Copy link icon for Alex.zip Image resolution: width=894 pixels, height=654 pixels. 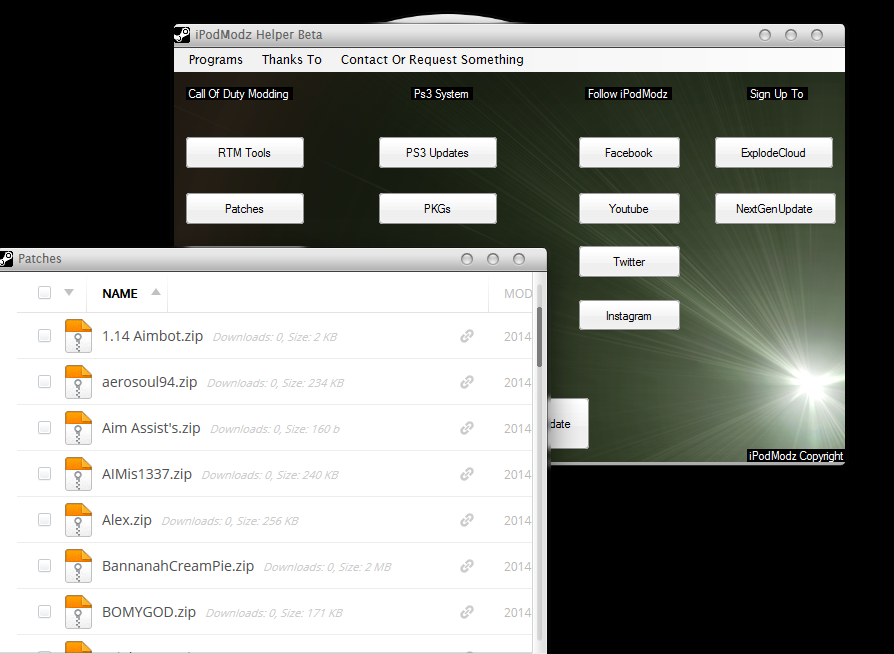(467, 520)
